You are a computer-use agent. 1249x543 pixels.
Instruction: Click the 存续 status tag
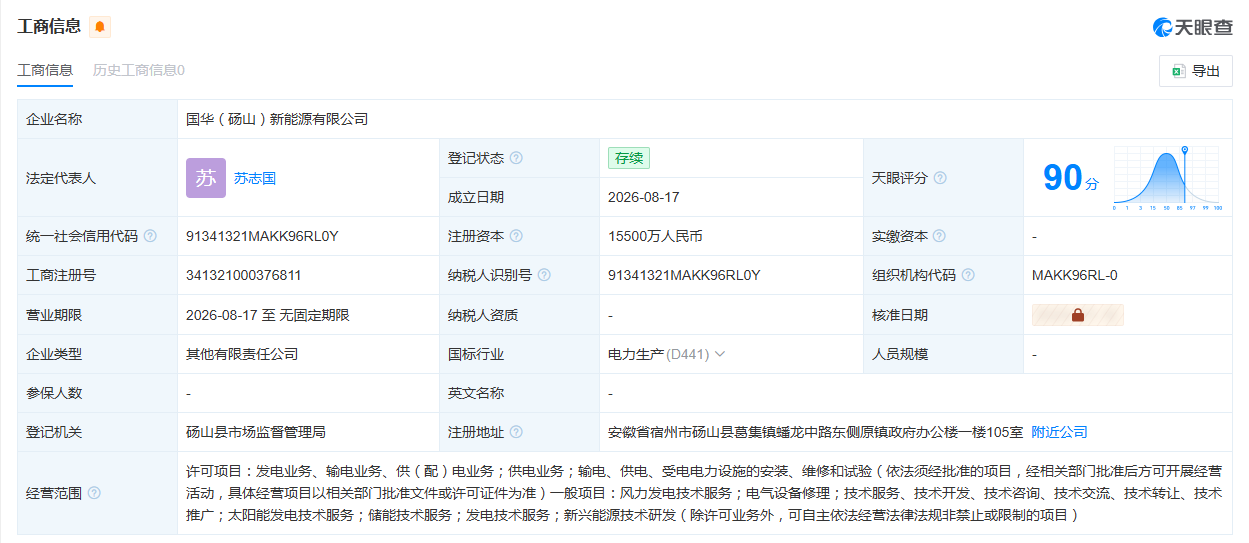point(630,158)
